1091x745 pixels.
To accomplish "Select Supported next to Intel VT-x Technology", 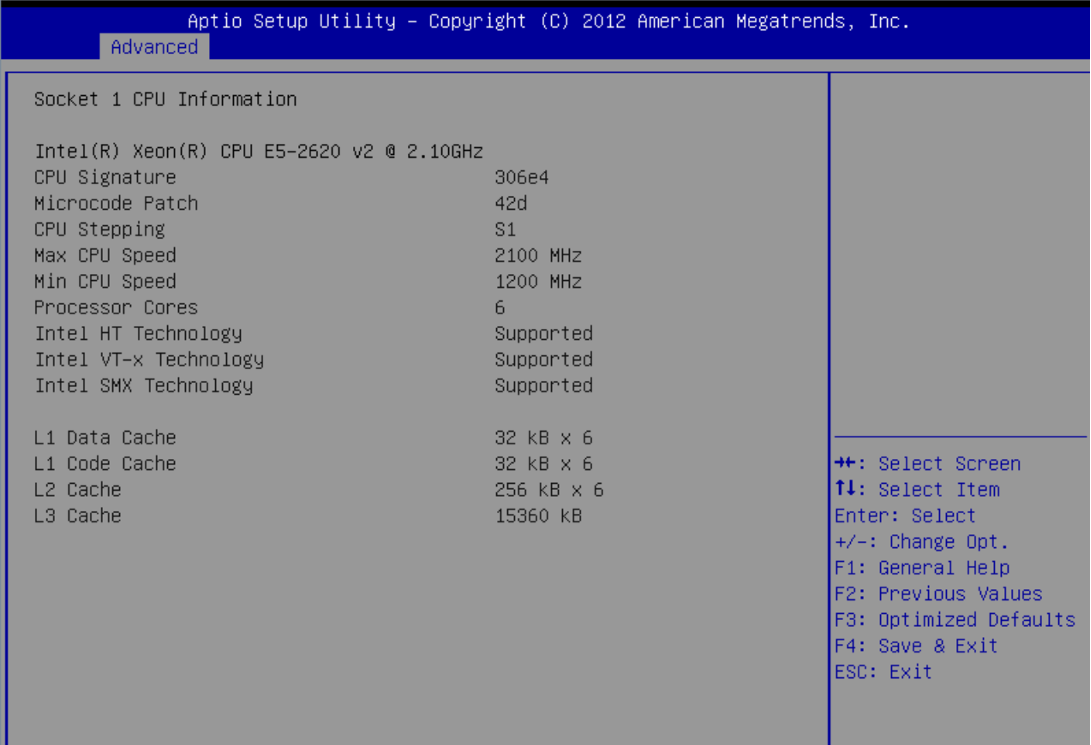I will pos(543,360).
